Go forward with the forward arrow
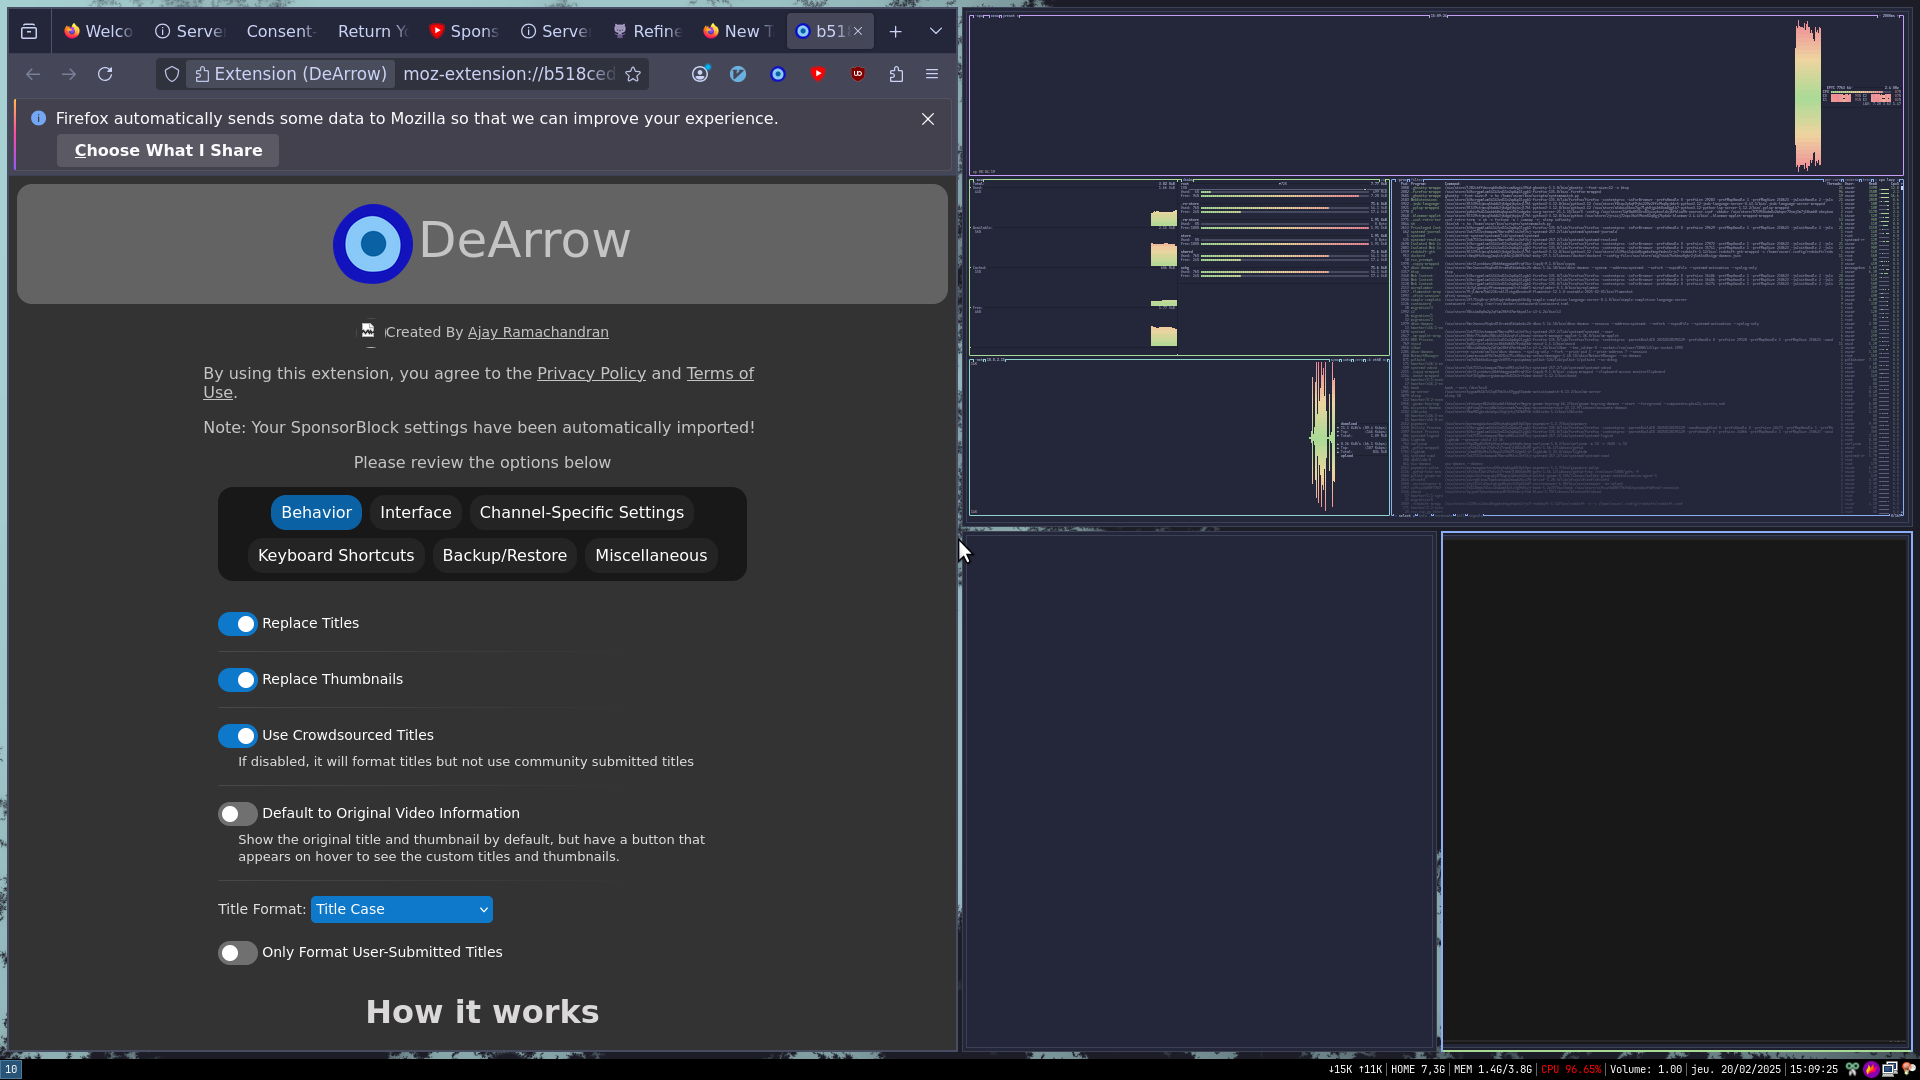This screenshot has width=1920, height=1080. 69,74
